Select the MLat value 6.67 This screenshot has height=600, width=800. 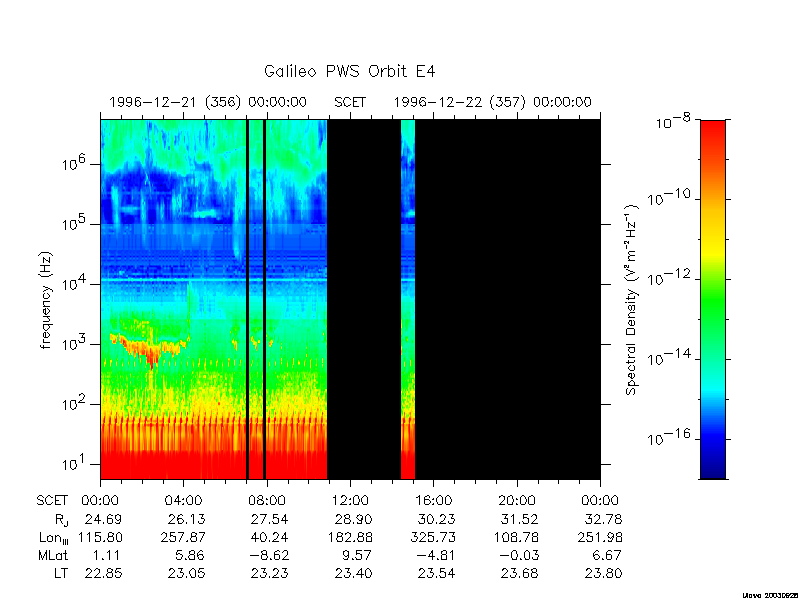(607, 555)
